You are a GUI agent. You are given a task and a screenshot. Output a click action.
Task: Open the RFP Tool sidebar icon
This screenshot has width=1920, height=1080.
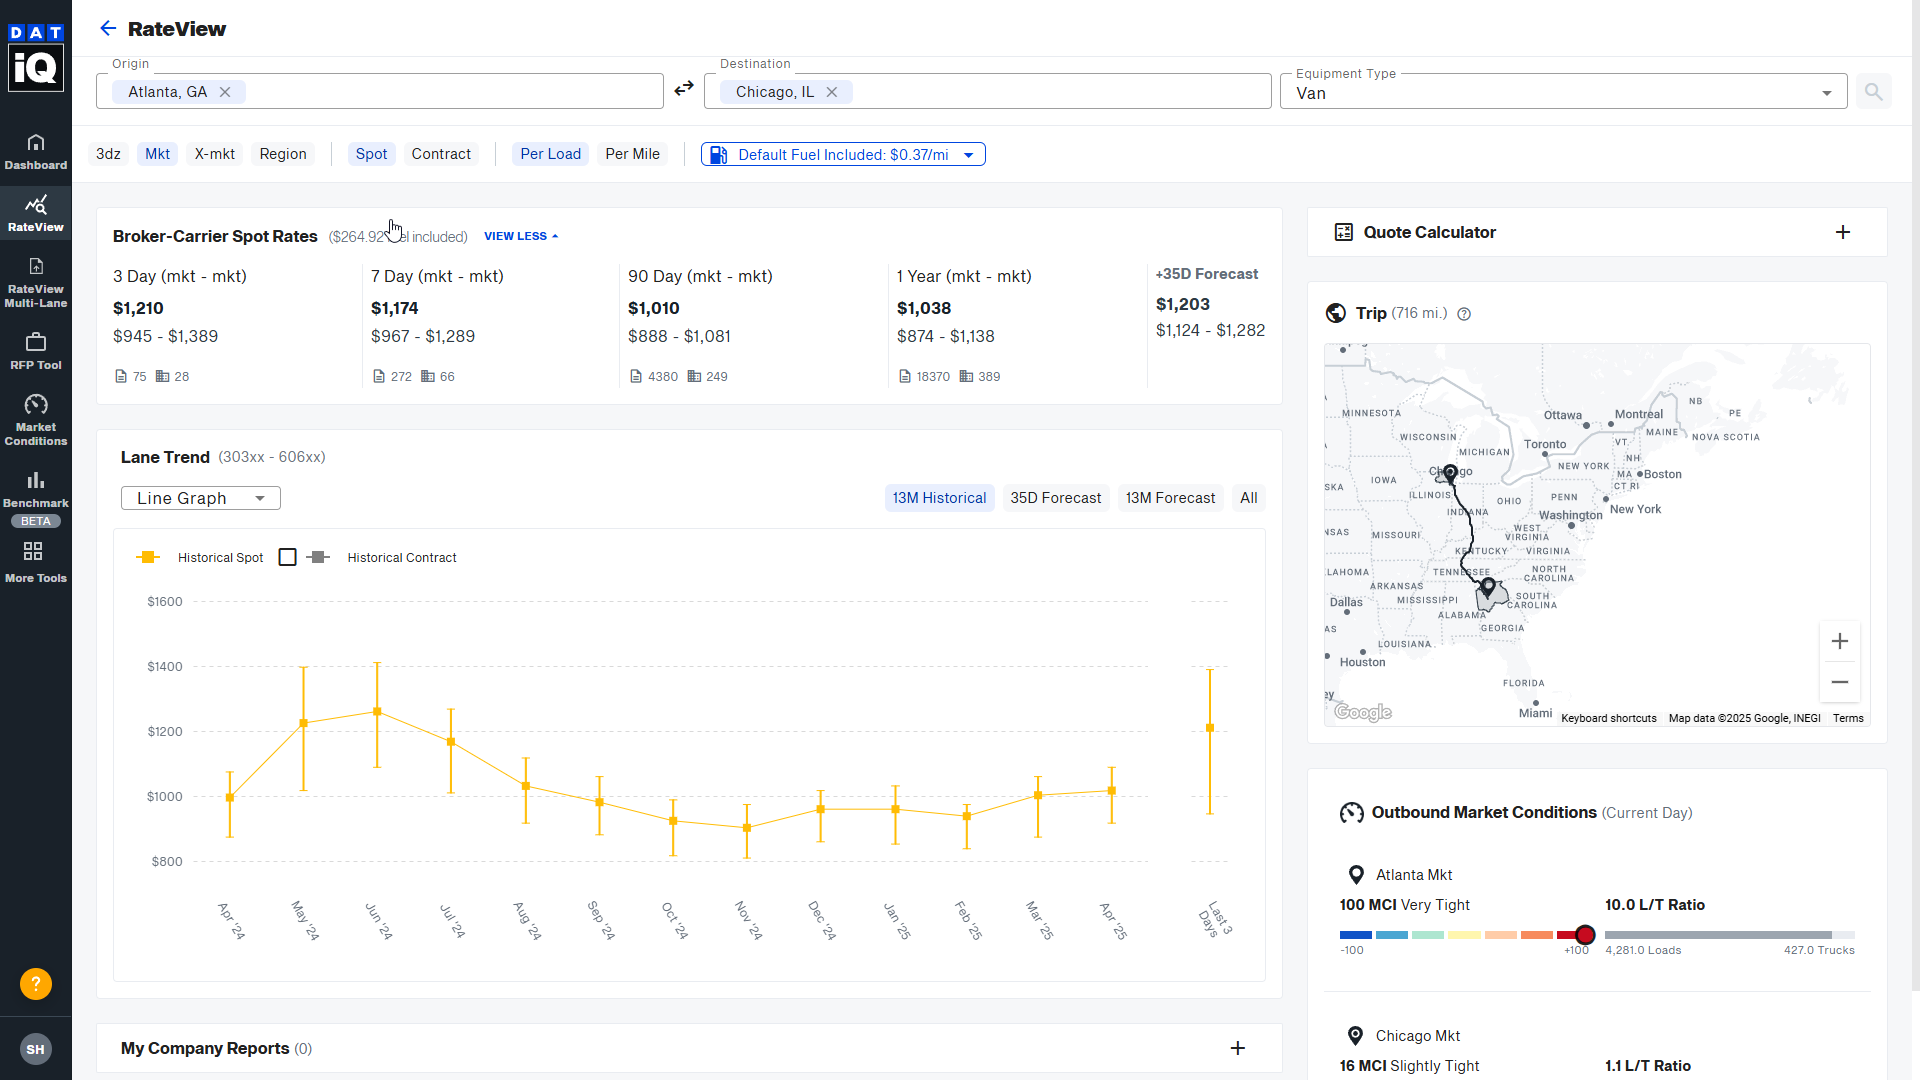tap(36, 351)
